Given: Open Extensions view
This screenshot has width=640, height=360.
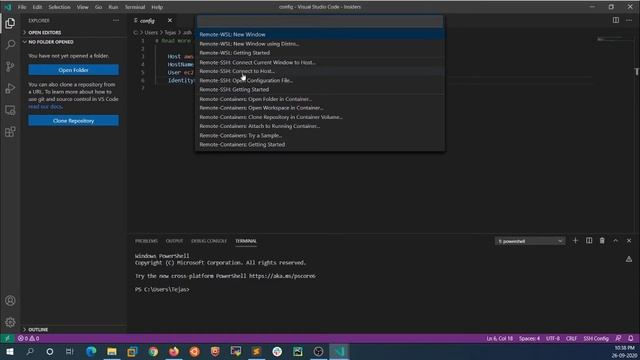Looking at the screenshot, I should tap(10, 132).
